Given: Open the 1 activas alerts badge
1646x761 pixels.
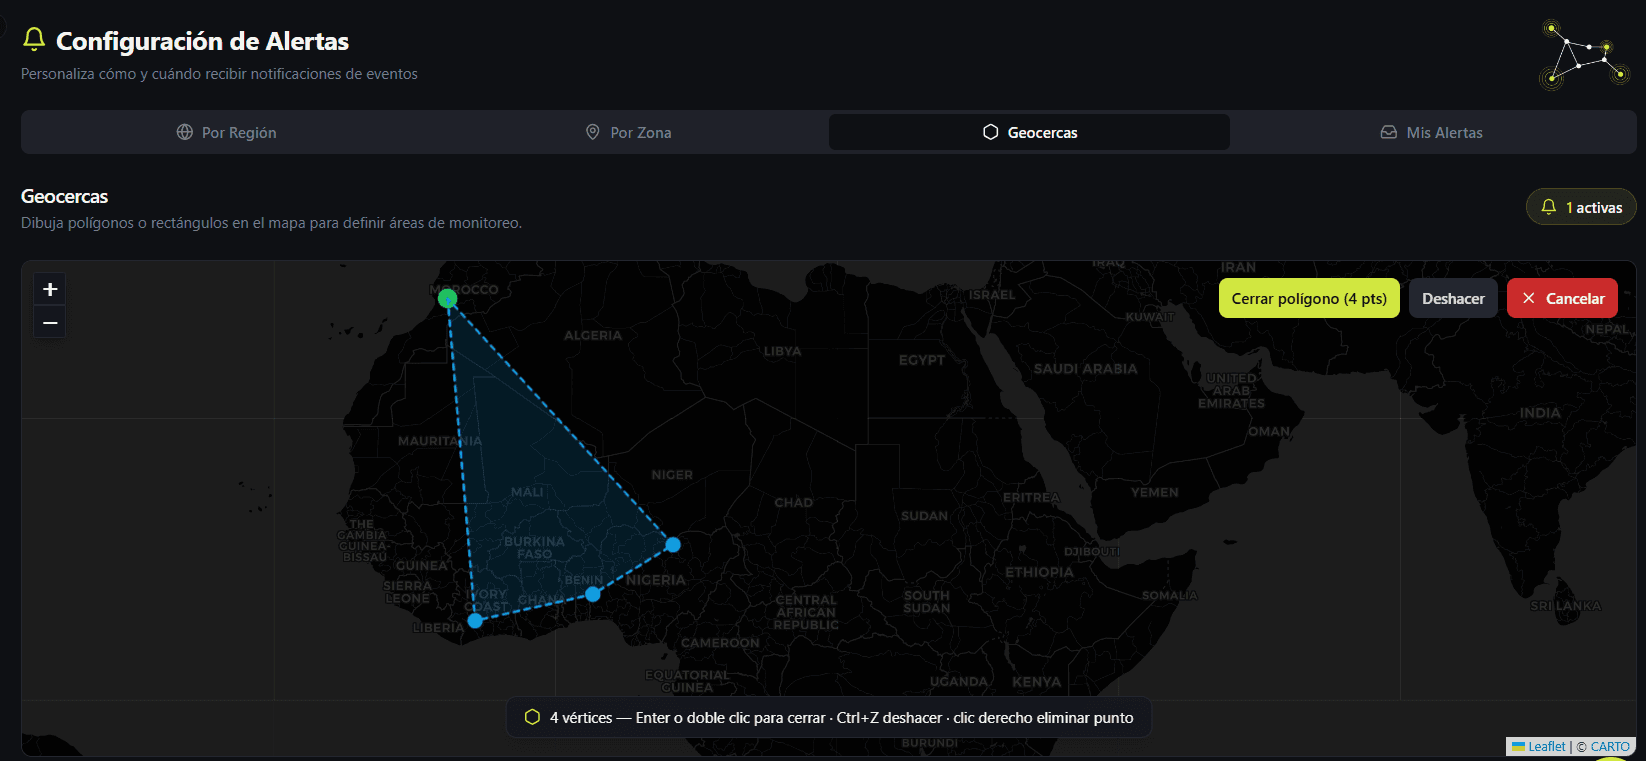Looking at the screenshot, I should 1581,207.
